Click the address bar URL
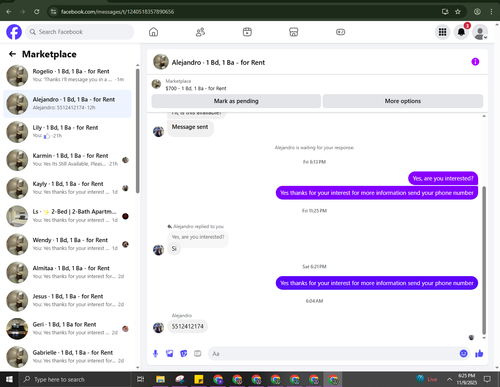Image resolution: width=500 pixels, height=387 pixels. (117, 12)
